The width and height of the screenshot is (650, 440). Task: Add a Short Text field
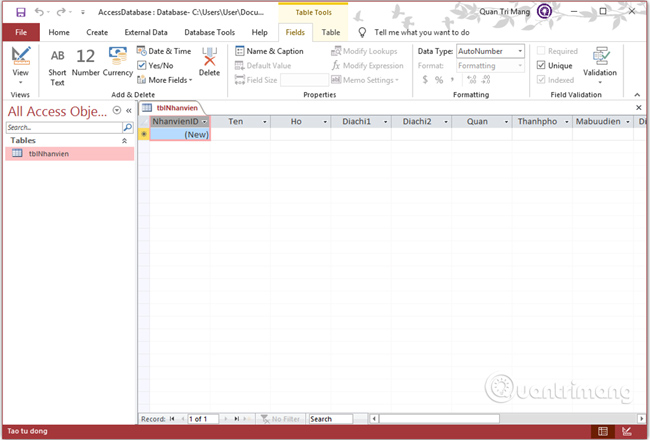pyautogui.click(x=57, y=67)
